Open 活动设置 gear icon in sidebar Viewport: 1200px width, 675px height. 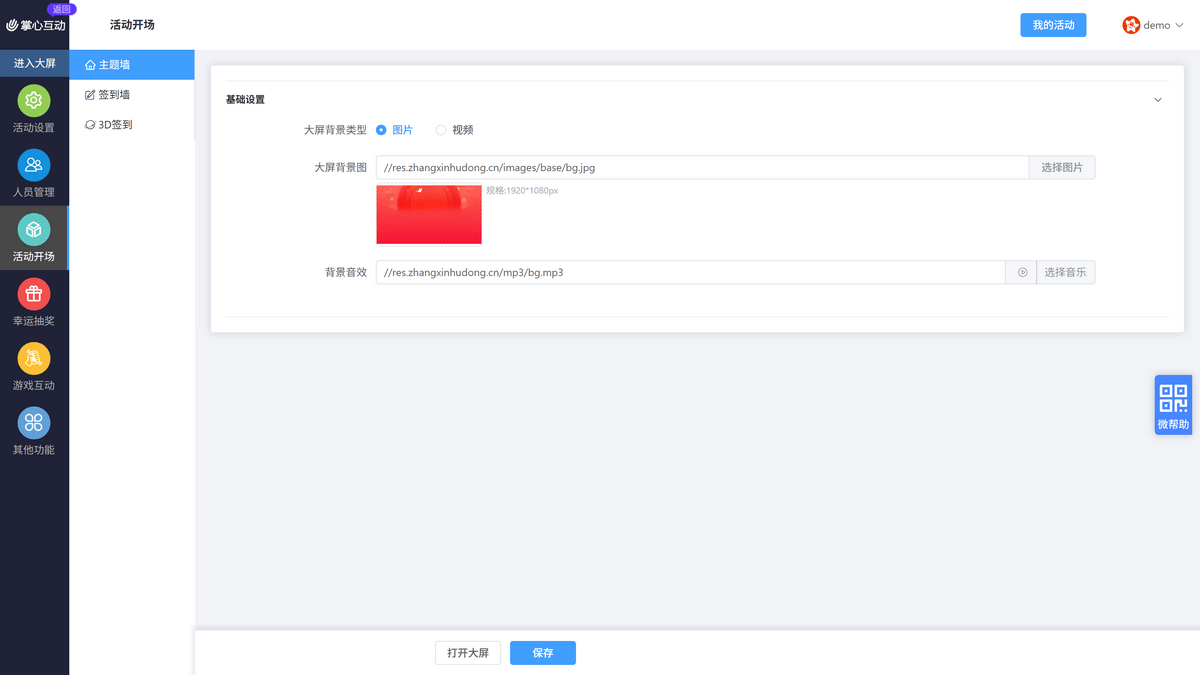[x=34, y=100]
